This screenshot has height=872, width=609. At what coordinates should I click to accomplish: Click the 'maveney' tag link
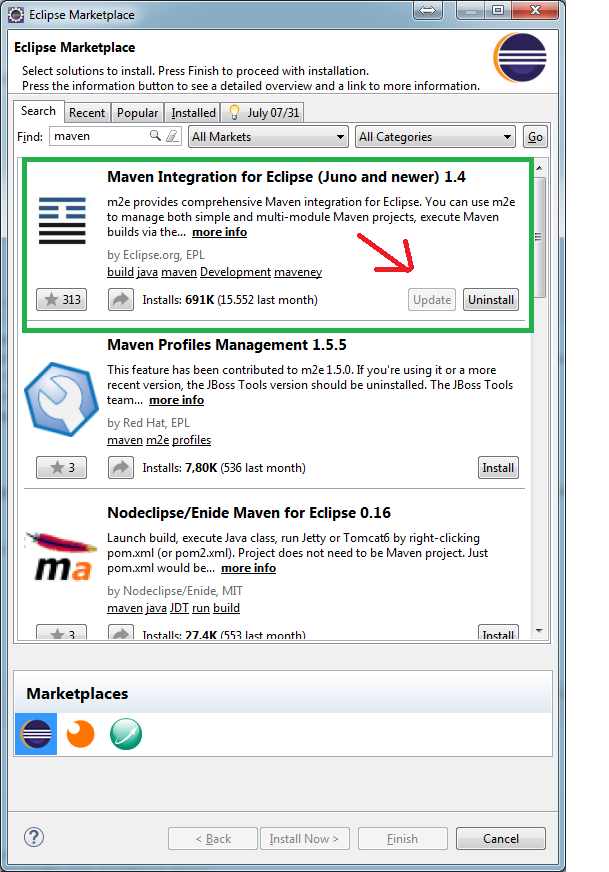pyautogui.click(x=298, y=272)
